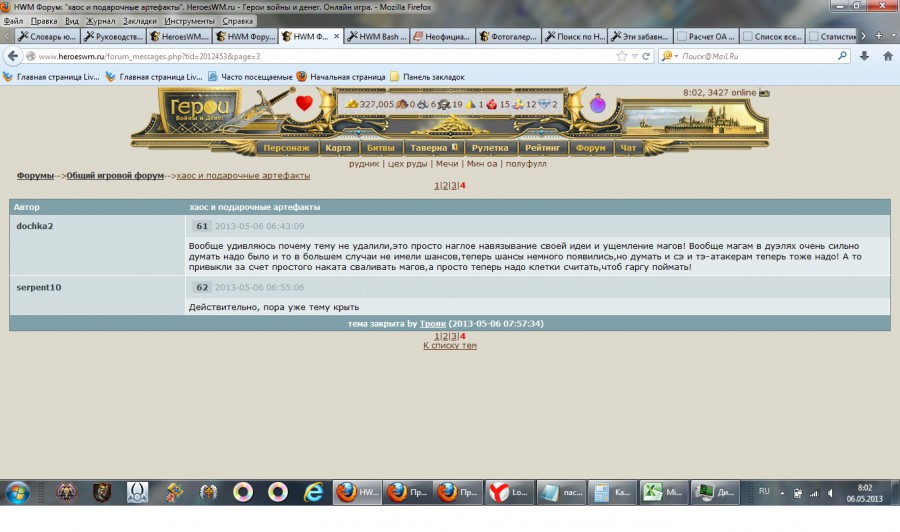Open author dochka2 profile

coord(34,226)
